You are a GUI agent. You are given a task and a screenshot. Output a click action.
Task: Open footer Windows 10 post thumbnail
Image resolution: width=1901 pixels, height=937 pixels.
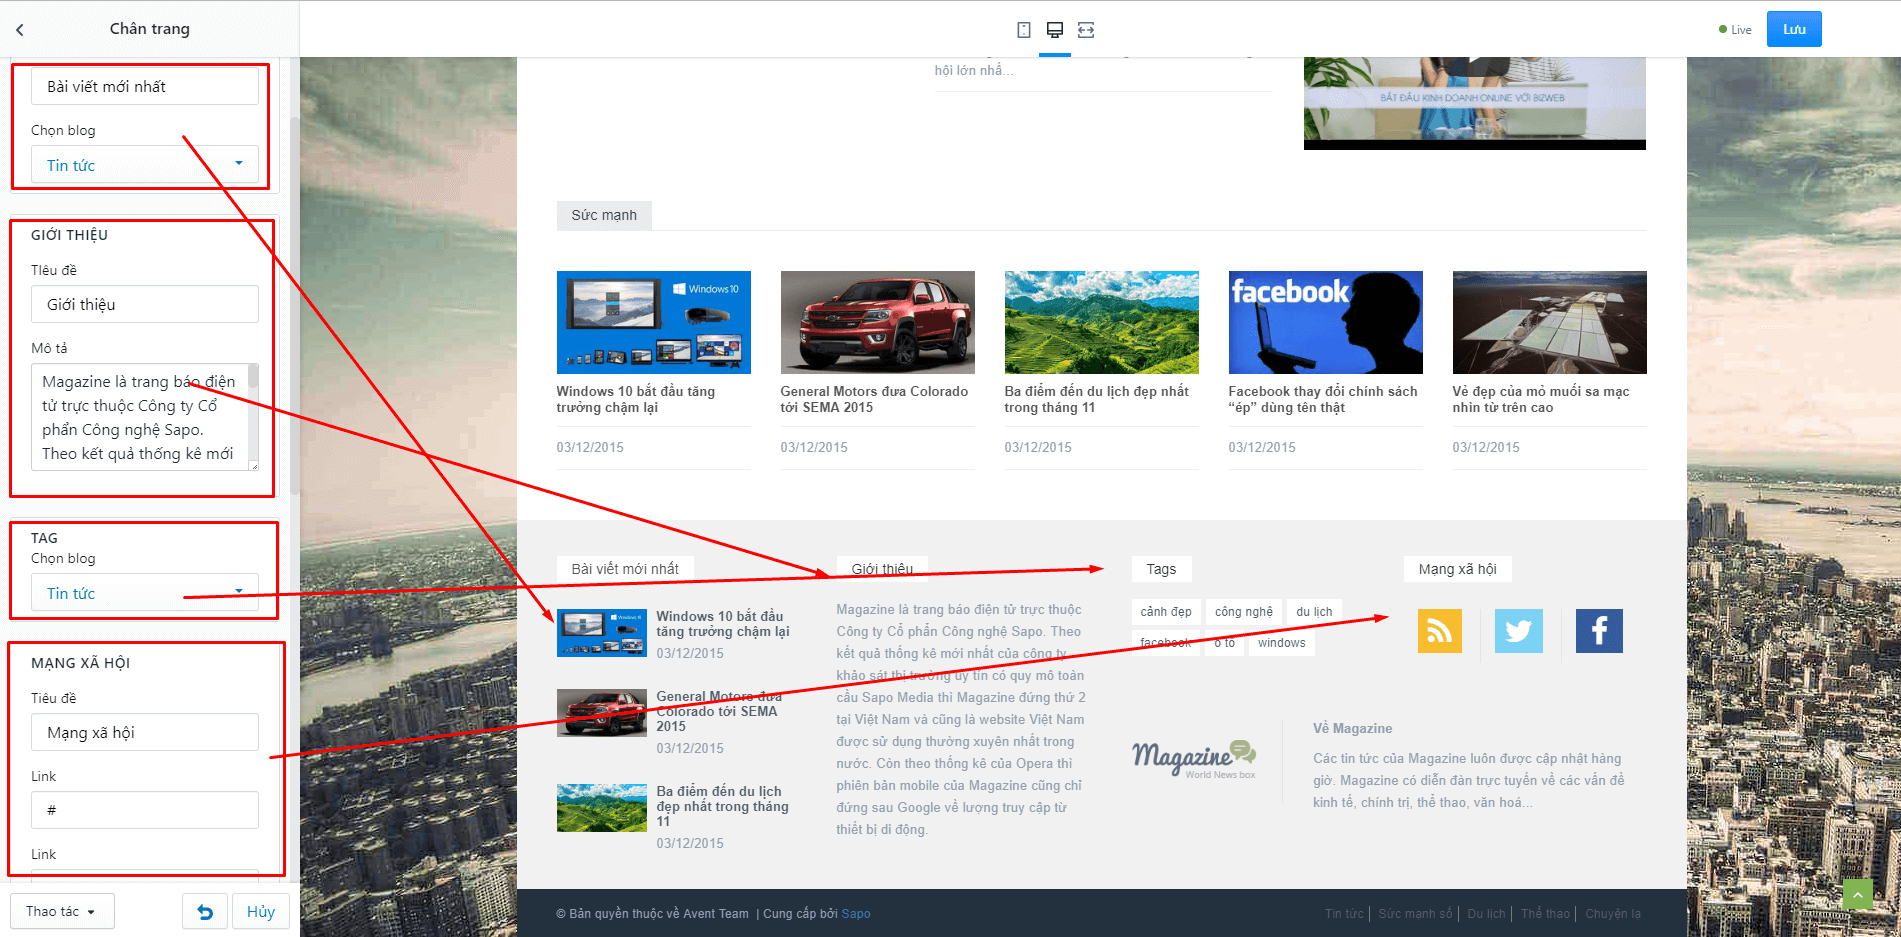[x=602, y=633]
